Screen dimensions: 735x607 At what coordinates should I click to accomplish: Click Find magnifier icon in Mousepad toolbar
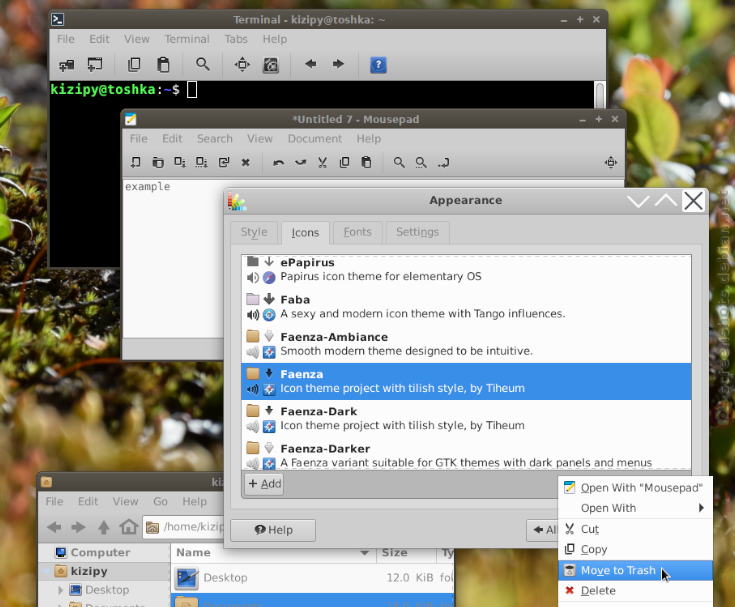tap(399, 163)
